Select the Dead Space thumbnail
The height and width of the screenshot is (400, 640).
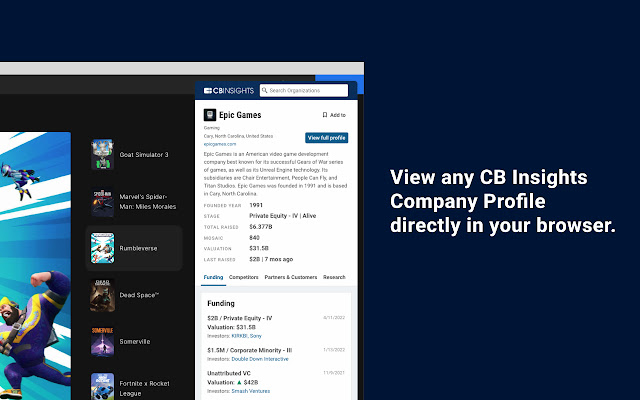pos(102,295)
